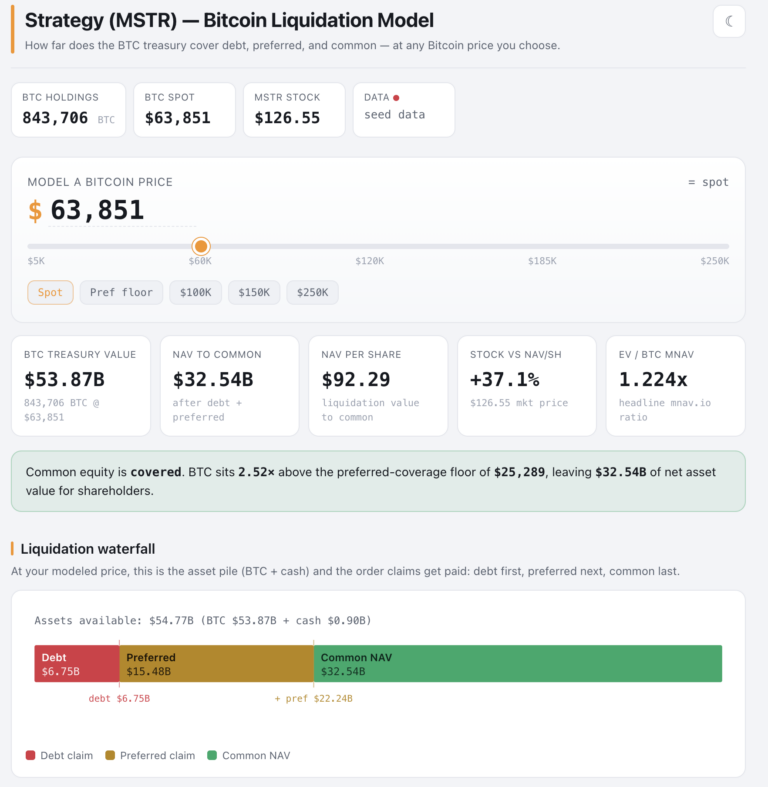Select the Pref floor preset chip
The image size is (768, 787).
pyautogui.click(x=121, y=292)
